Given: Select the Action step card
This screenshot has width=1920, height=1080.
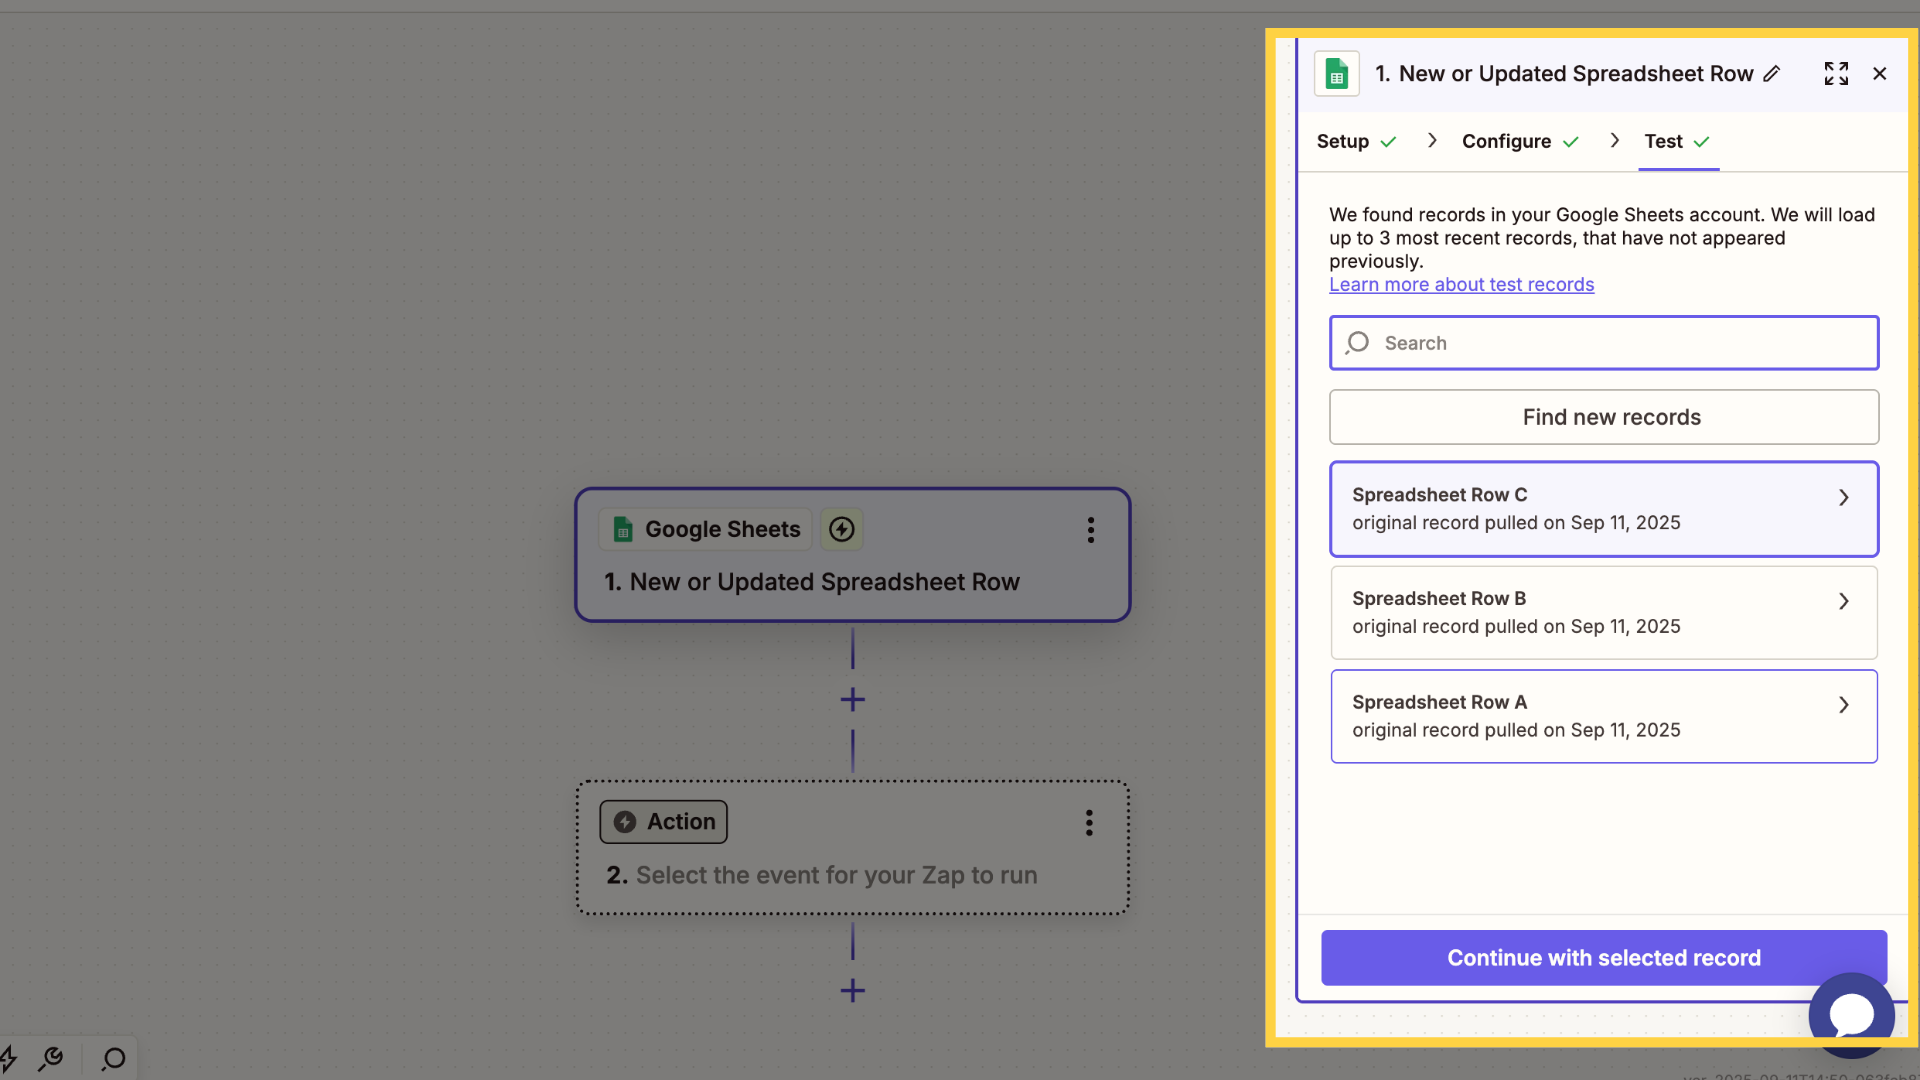Looking at the screenshot, I should click(x=853, y=848).
